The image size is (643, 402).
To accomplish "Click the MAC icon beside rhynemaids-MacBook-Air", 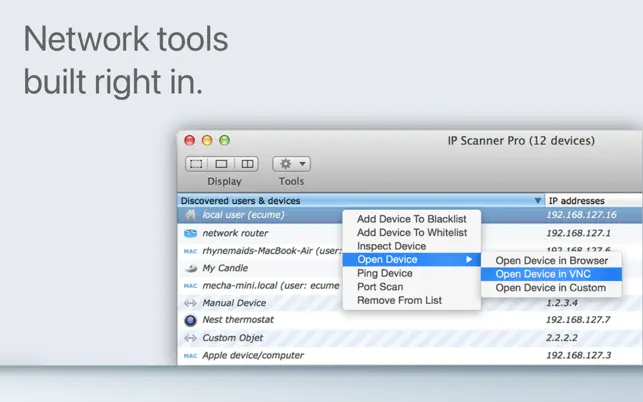I will pos(190,251).
